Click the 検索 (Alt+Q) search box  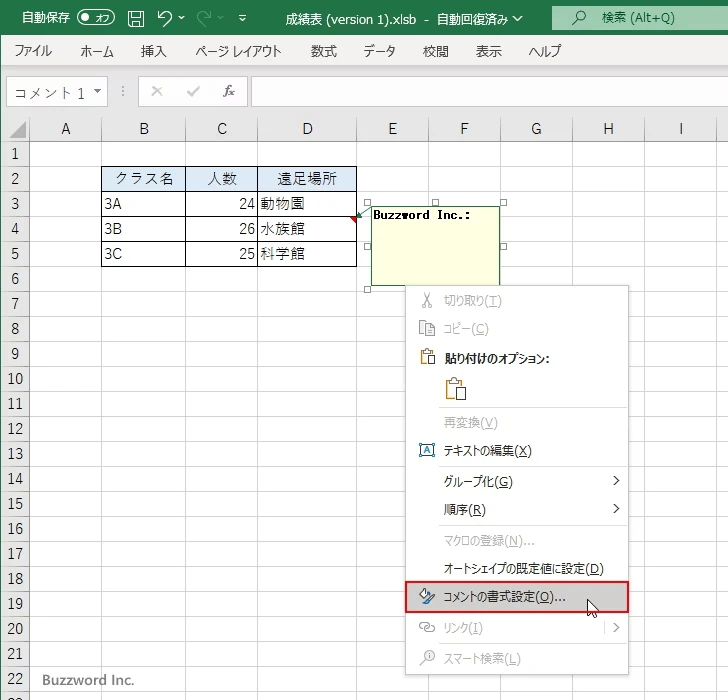640,18
